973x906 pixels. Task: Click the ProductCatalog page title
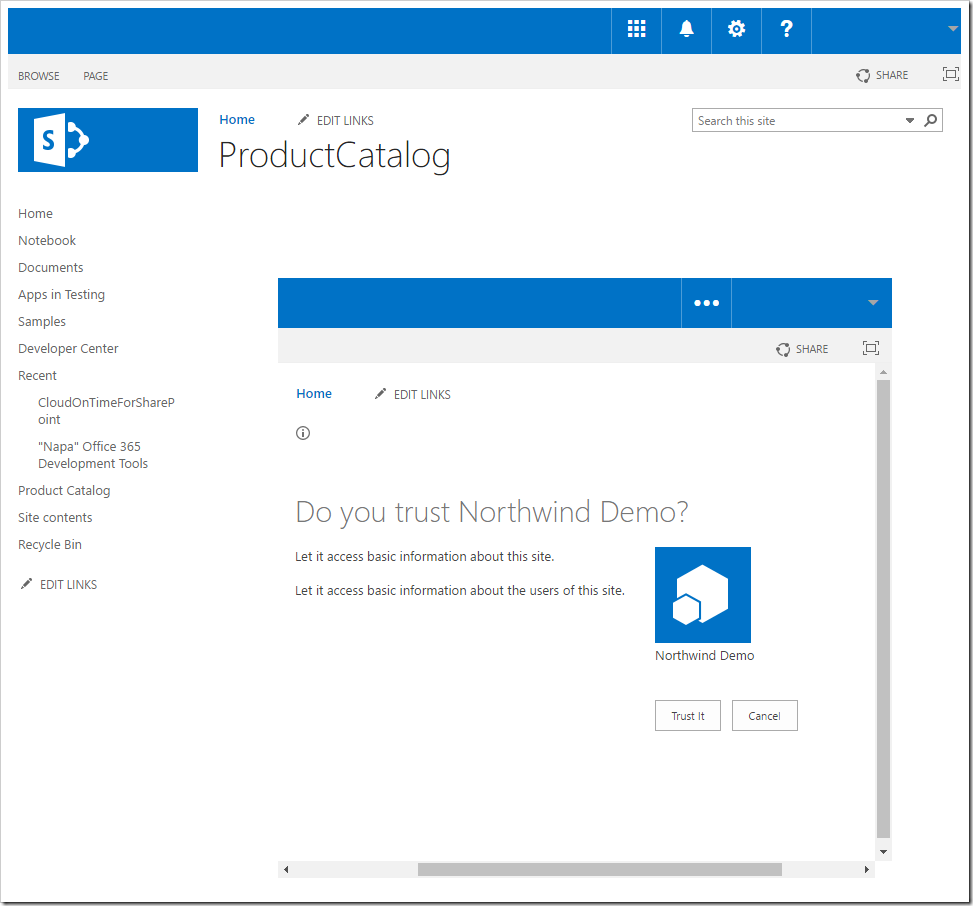pyautogui.click(x=334, y=156)
